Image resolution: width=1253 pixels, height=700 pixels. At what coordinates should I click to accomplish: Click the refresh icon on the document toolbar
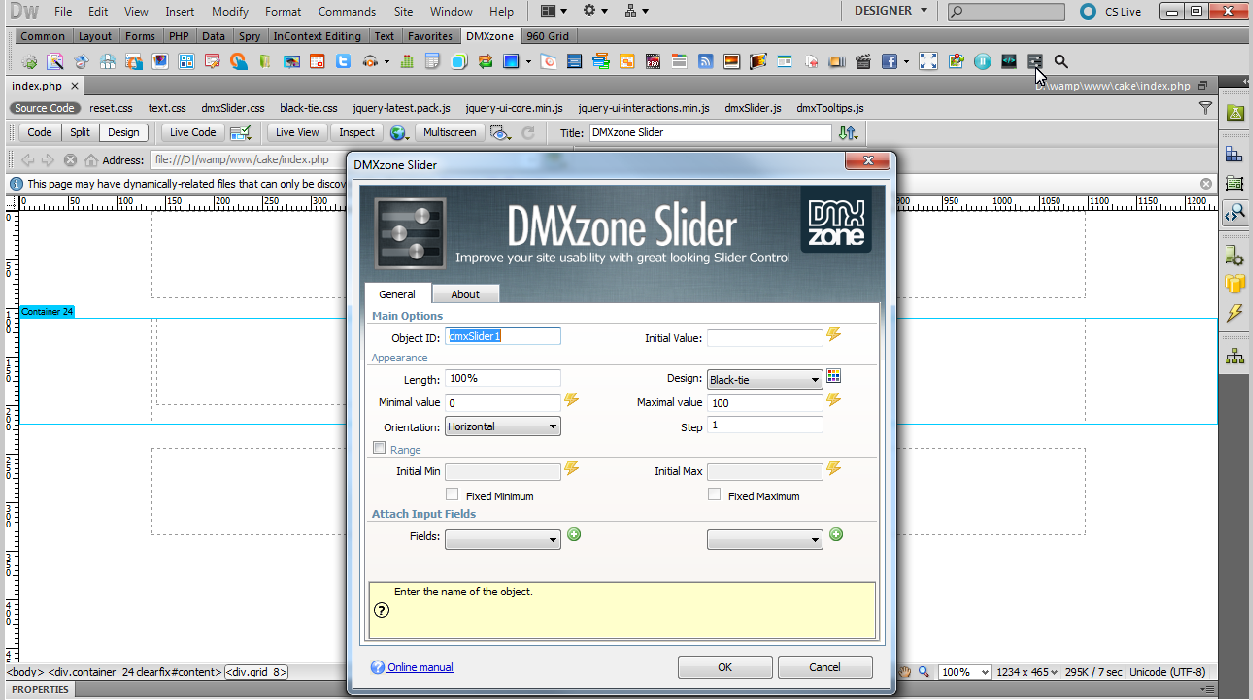tap(528, 132)
